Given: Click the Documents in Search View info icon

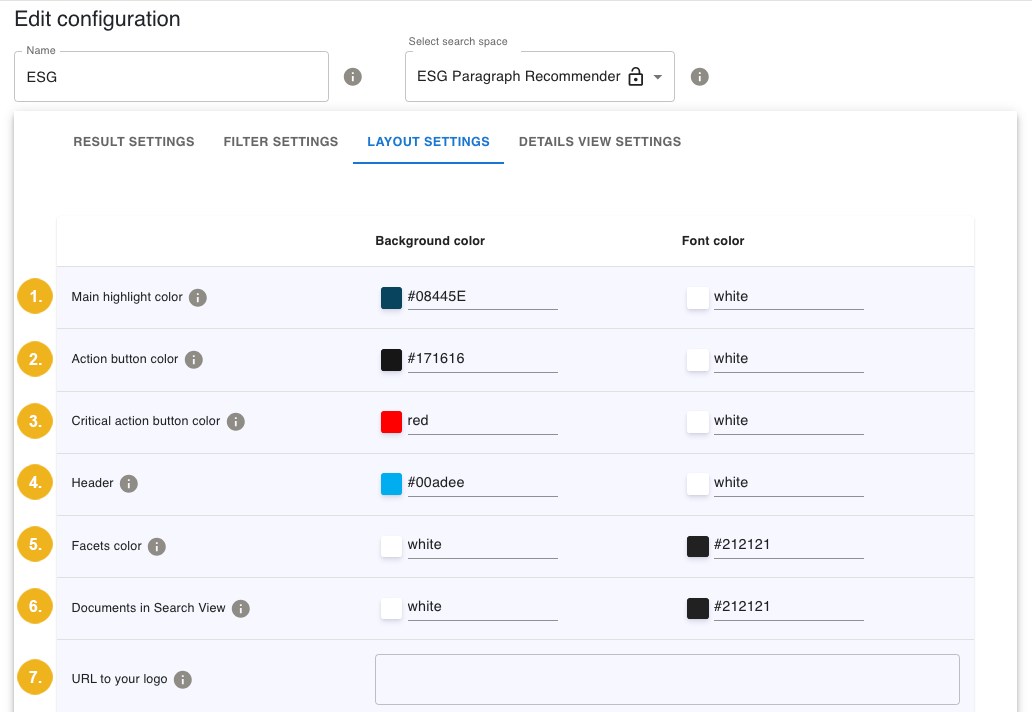Looking at the screenshot, I should (x=240, y=608).
